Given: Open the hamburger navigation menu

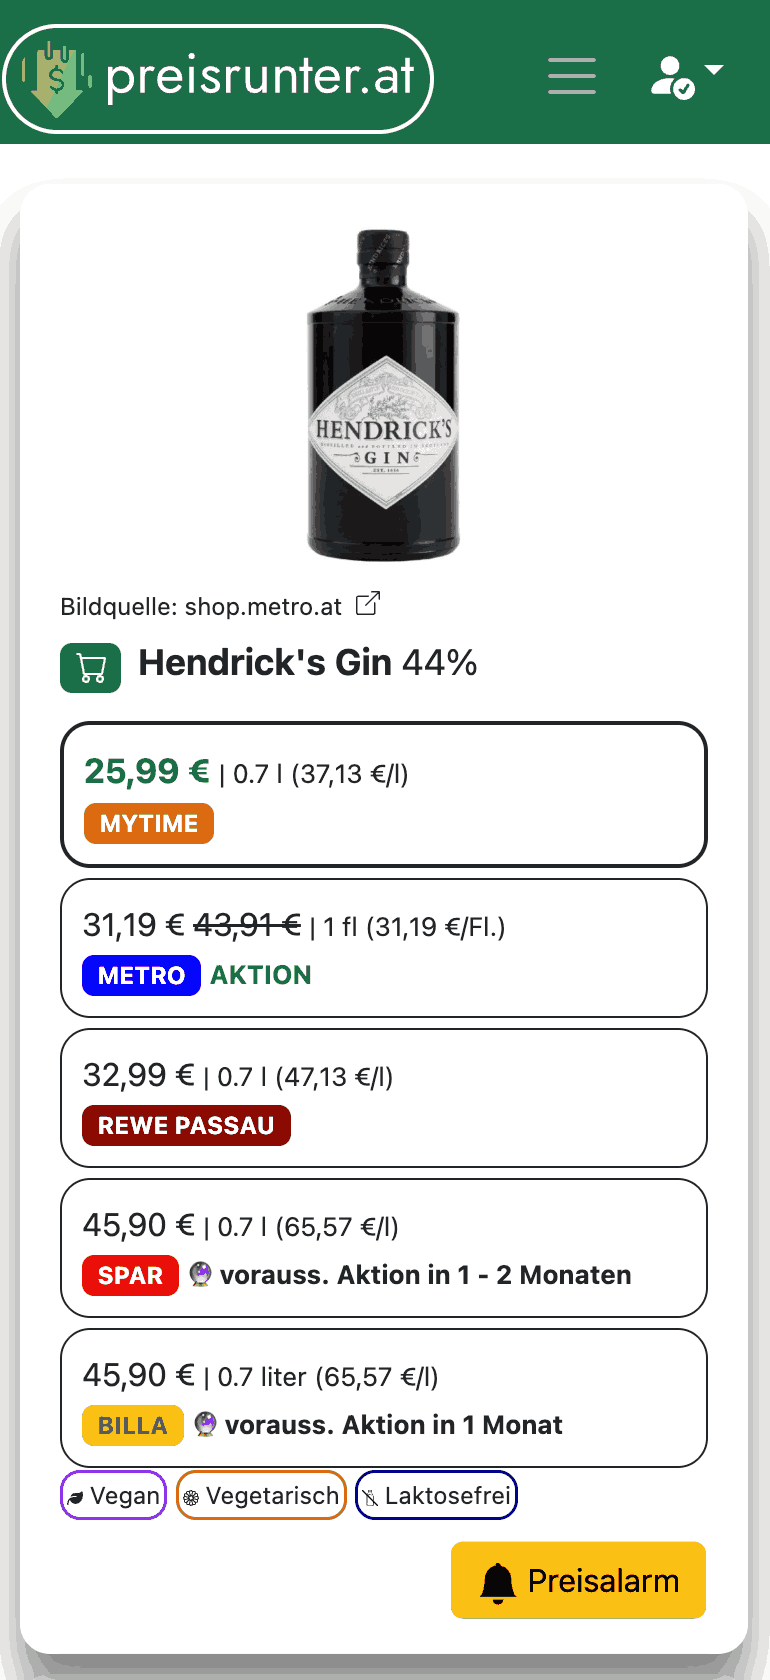Looking at the screenshot, I should coord(572,76).
